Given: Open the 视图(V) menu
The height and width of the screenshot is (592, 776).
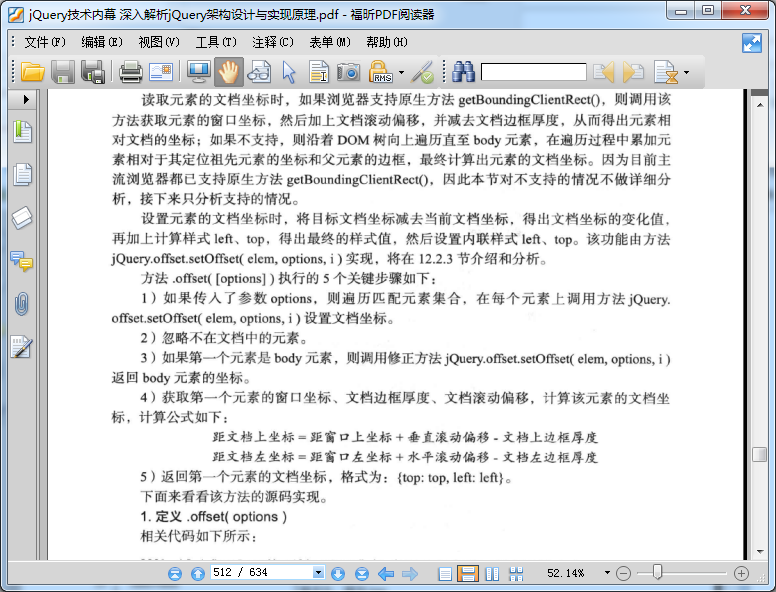Looking at the screenshot, I should coord(159,43).
